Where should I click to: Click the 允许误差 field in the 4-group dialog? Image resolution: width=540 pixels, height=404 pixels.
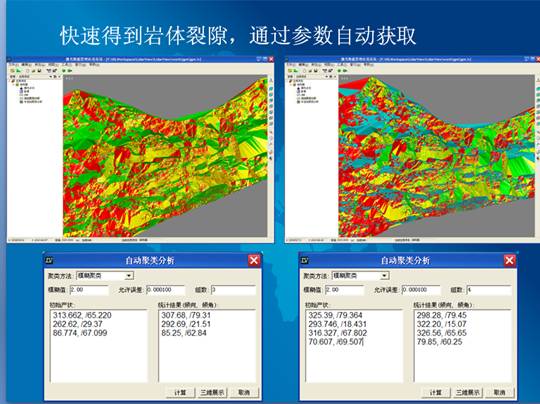[x=421, y=290]
